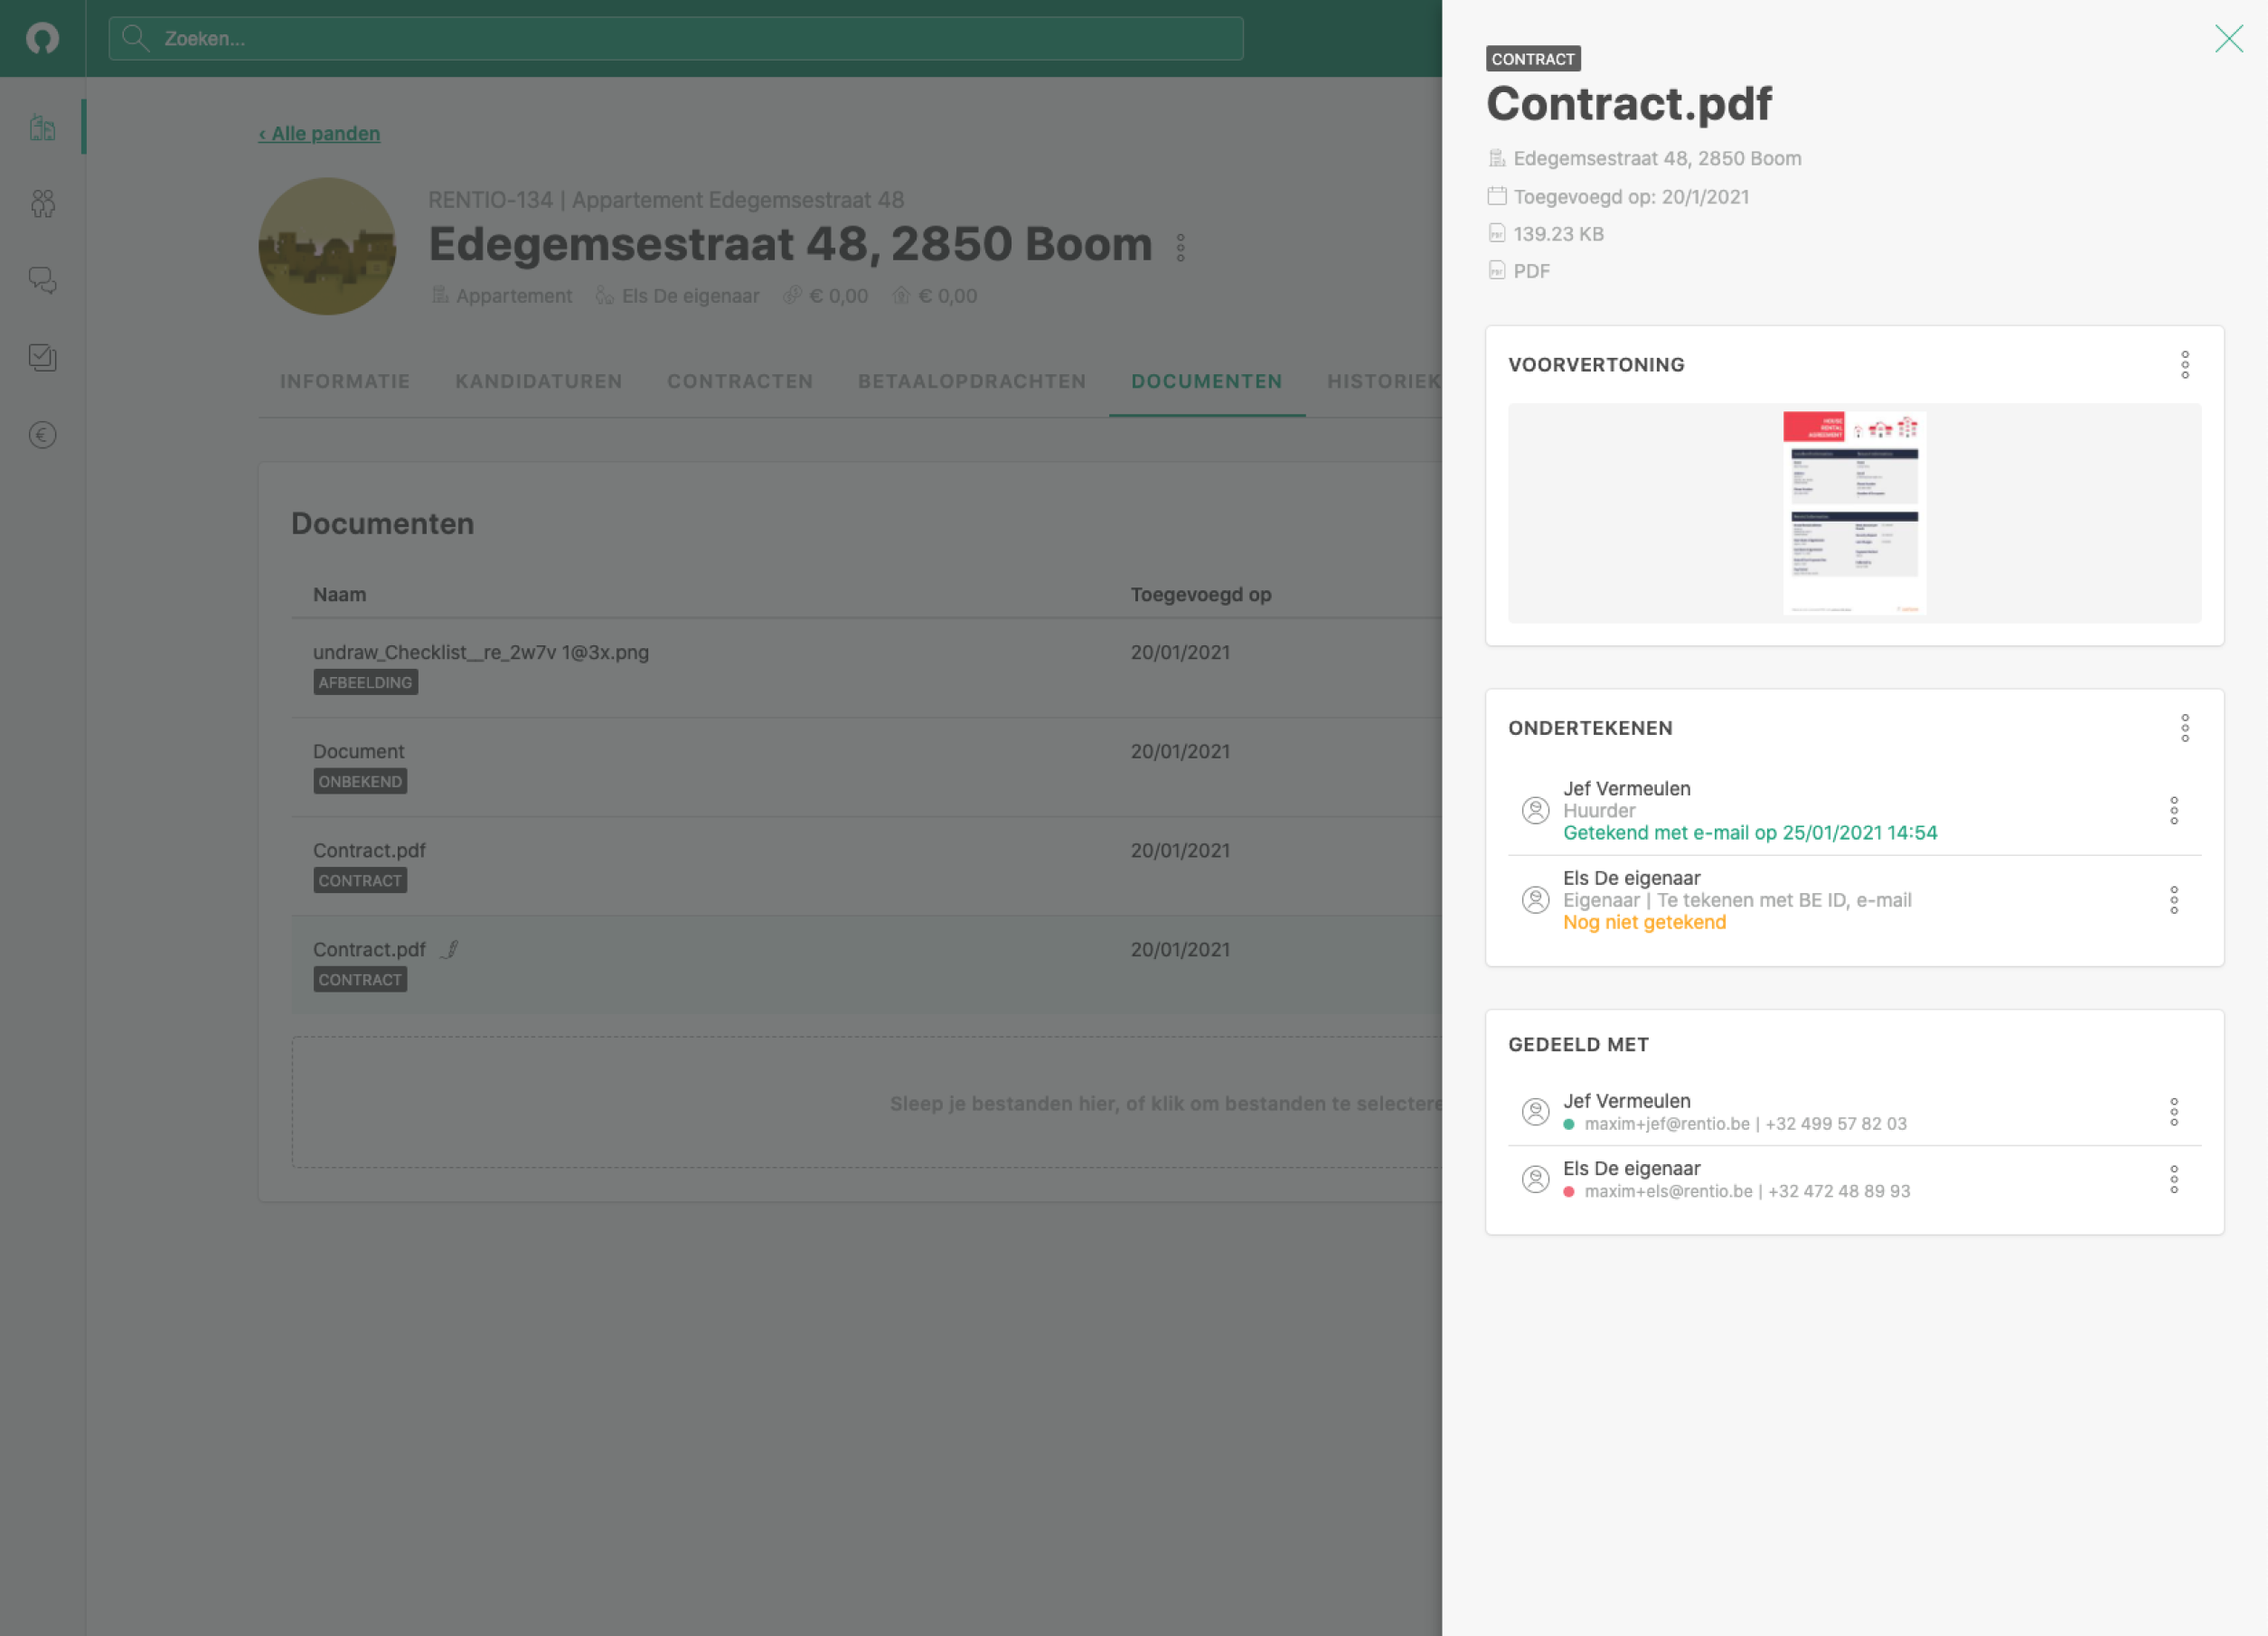Close the Contract.pdf side panel
Viewport: 2268px width, 1636px height.
[x=2228, y=38]
